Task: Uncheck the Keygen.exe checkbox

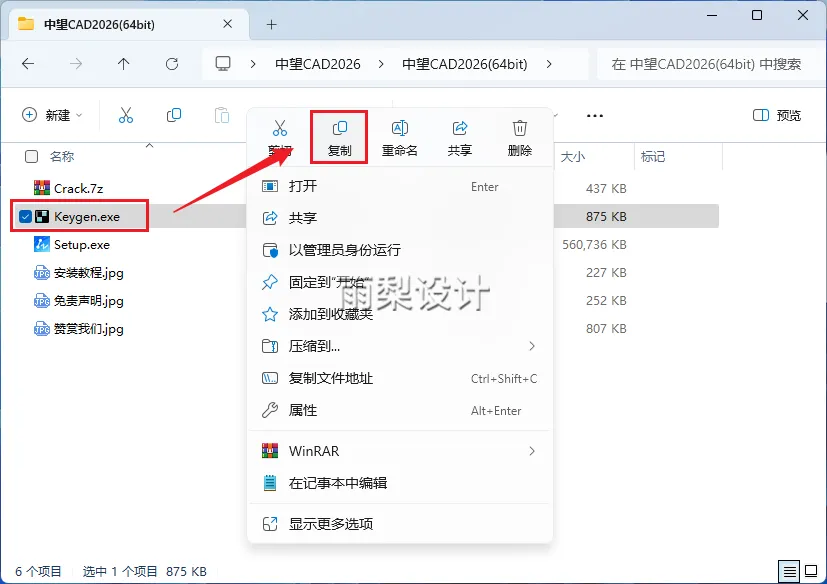Action: click(25, 216)
